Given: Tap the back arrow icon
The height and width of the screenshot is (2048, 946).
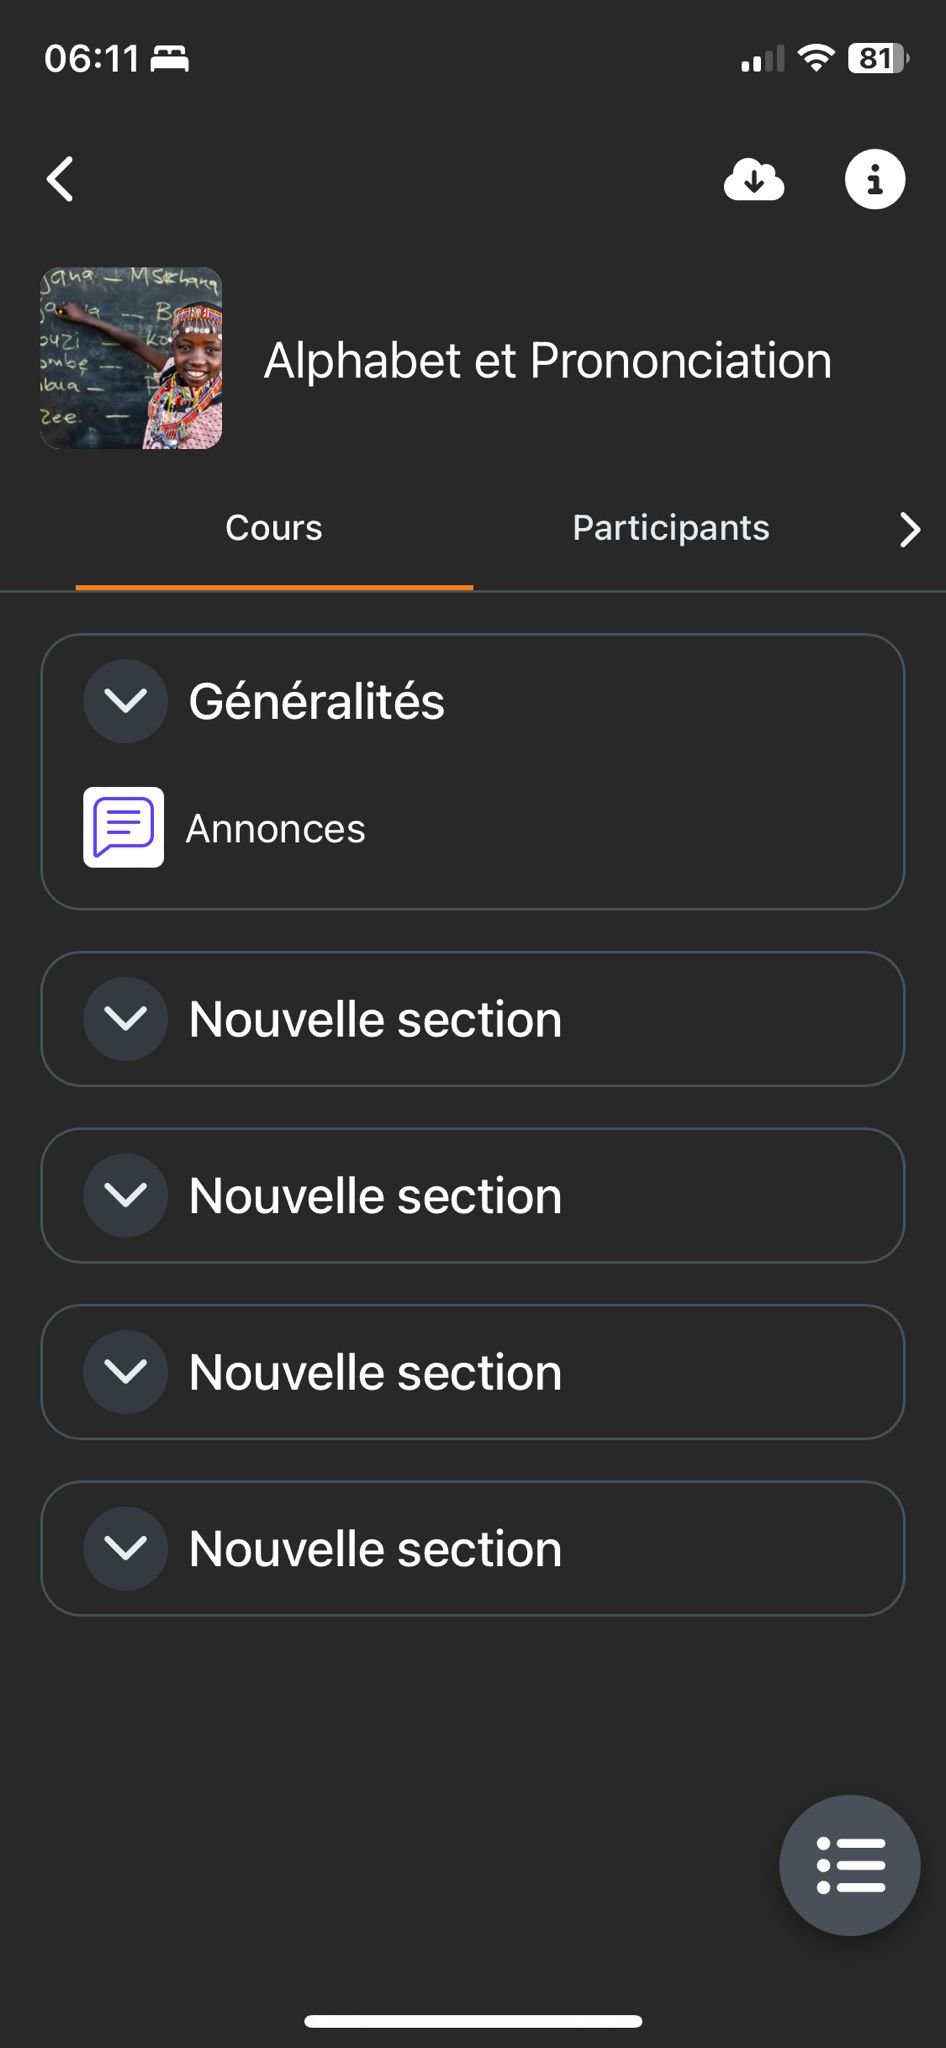Looking at the screenshot, I should point(61,180).
